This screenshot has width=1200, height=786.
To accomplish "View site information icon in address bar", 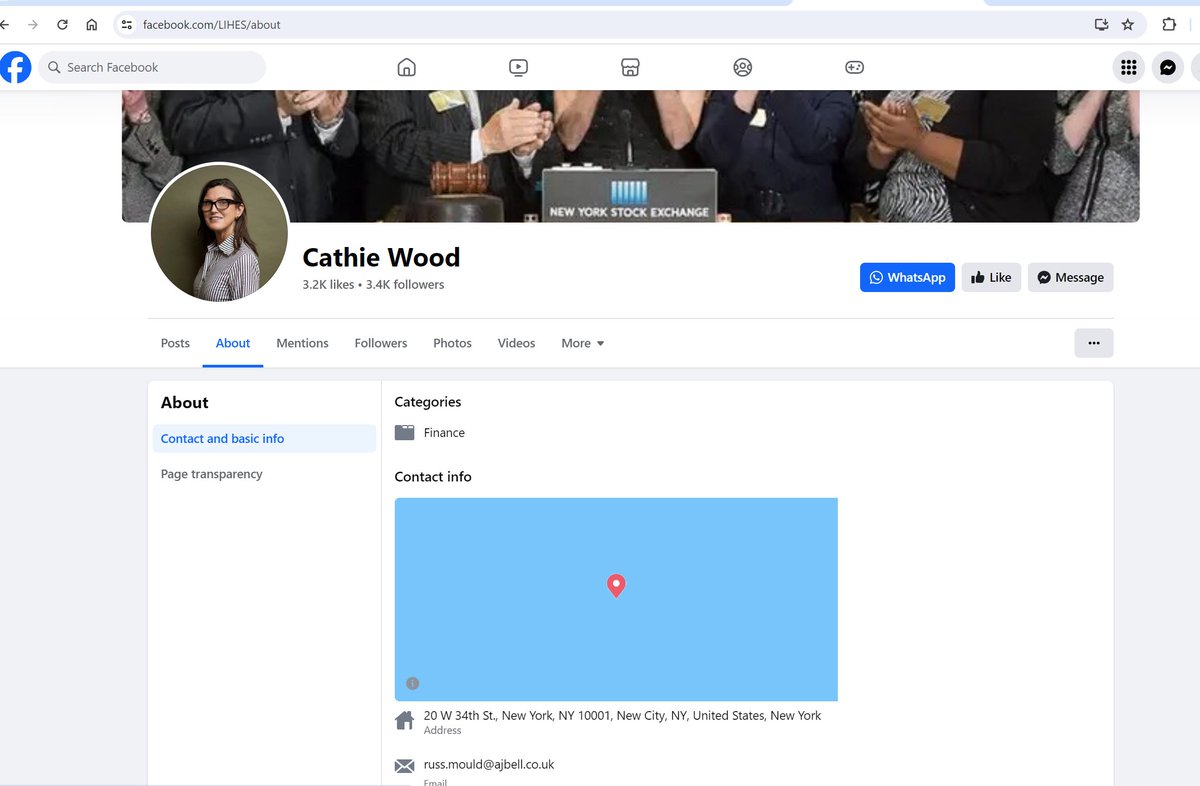I will click(x=126, y=24).
